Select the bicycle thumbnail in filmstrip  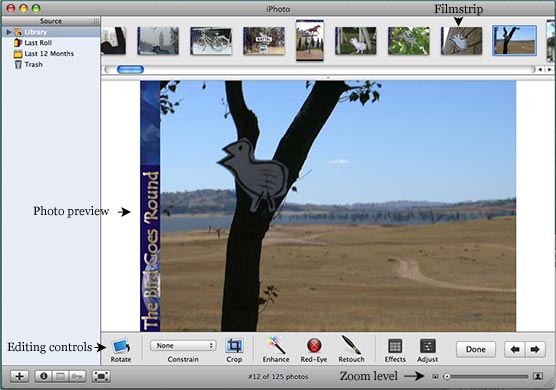pos(211,41)
